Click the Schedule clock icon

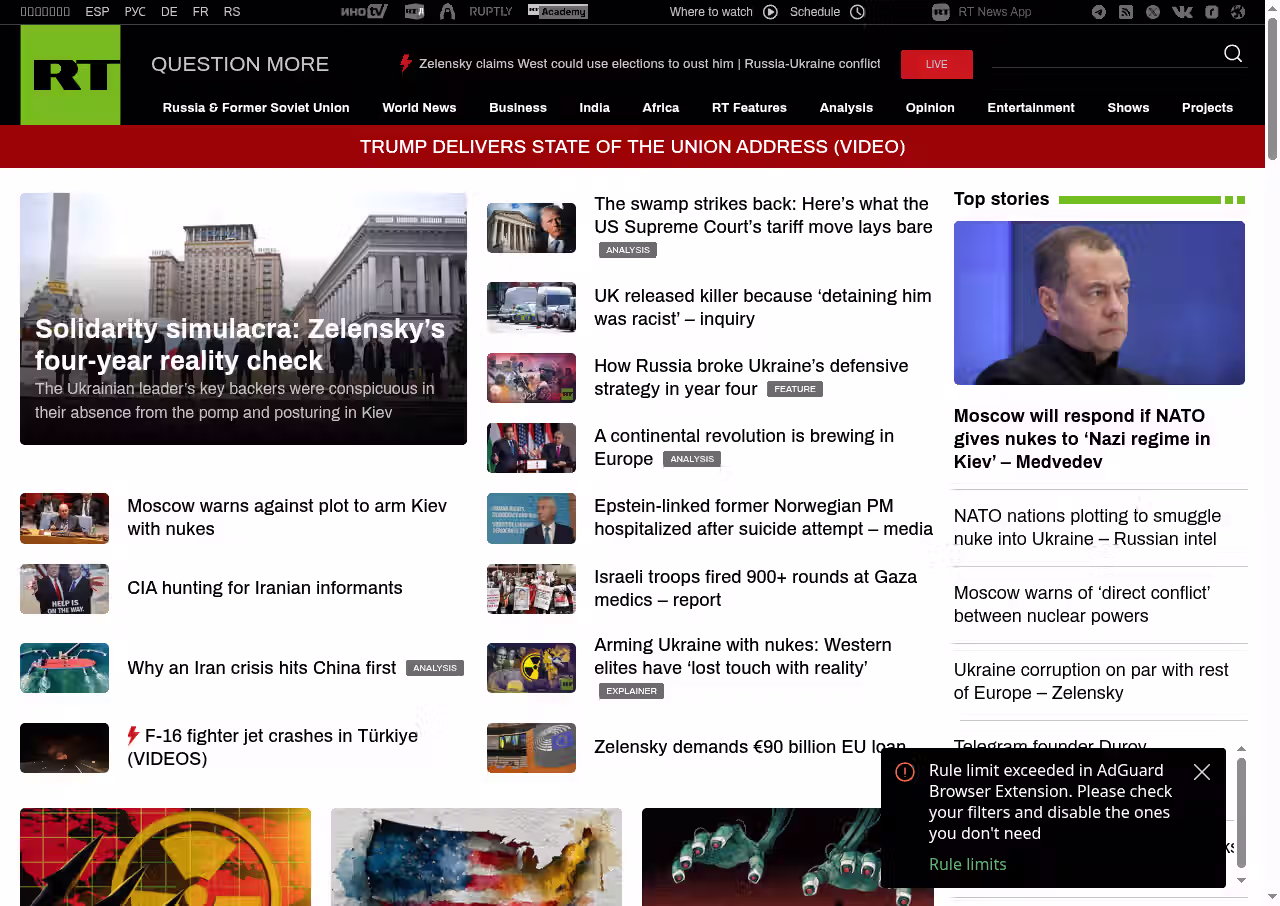point(857,12)
